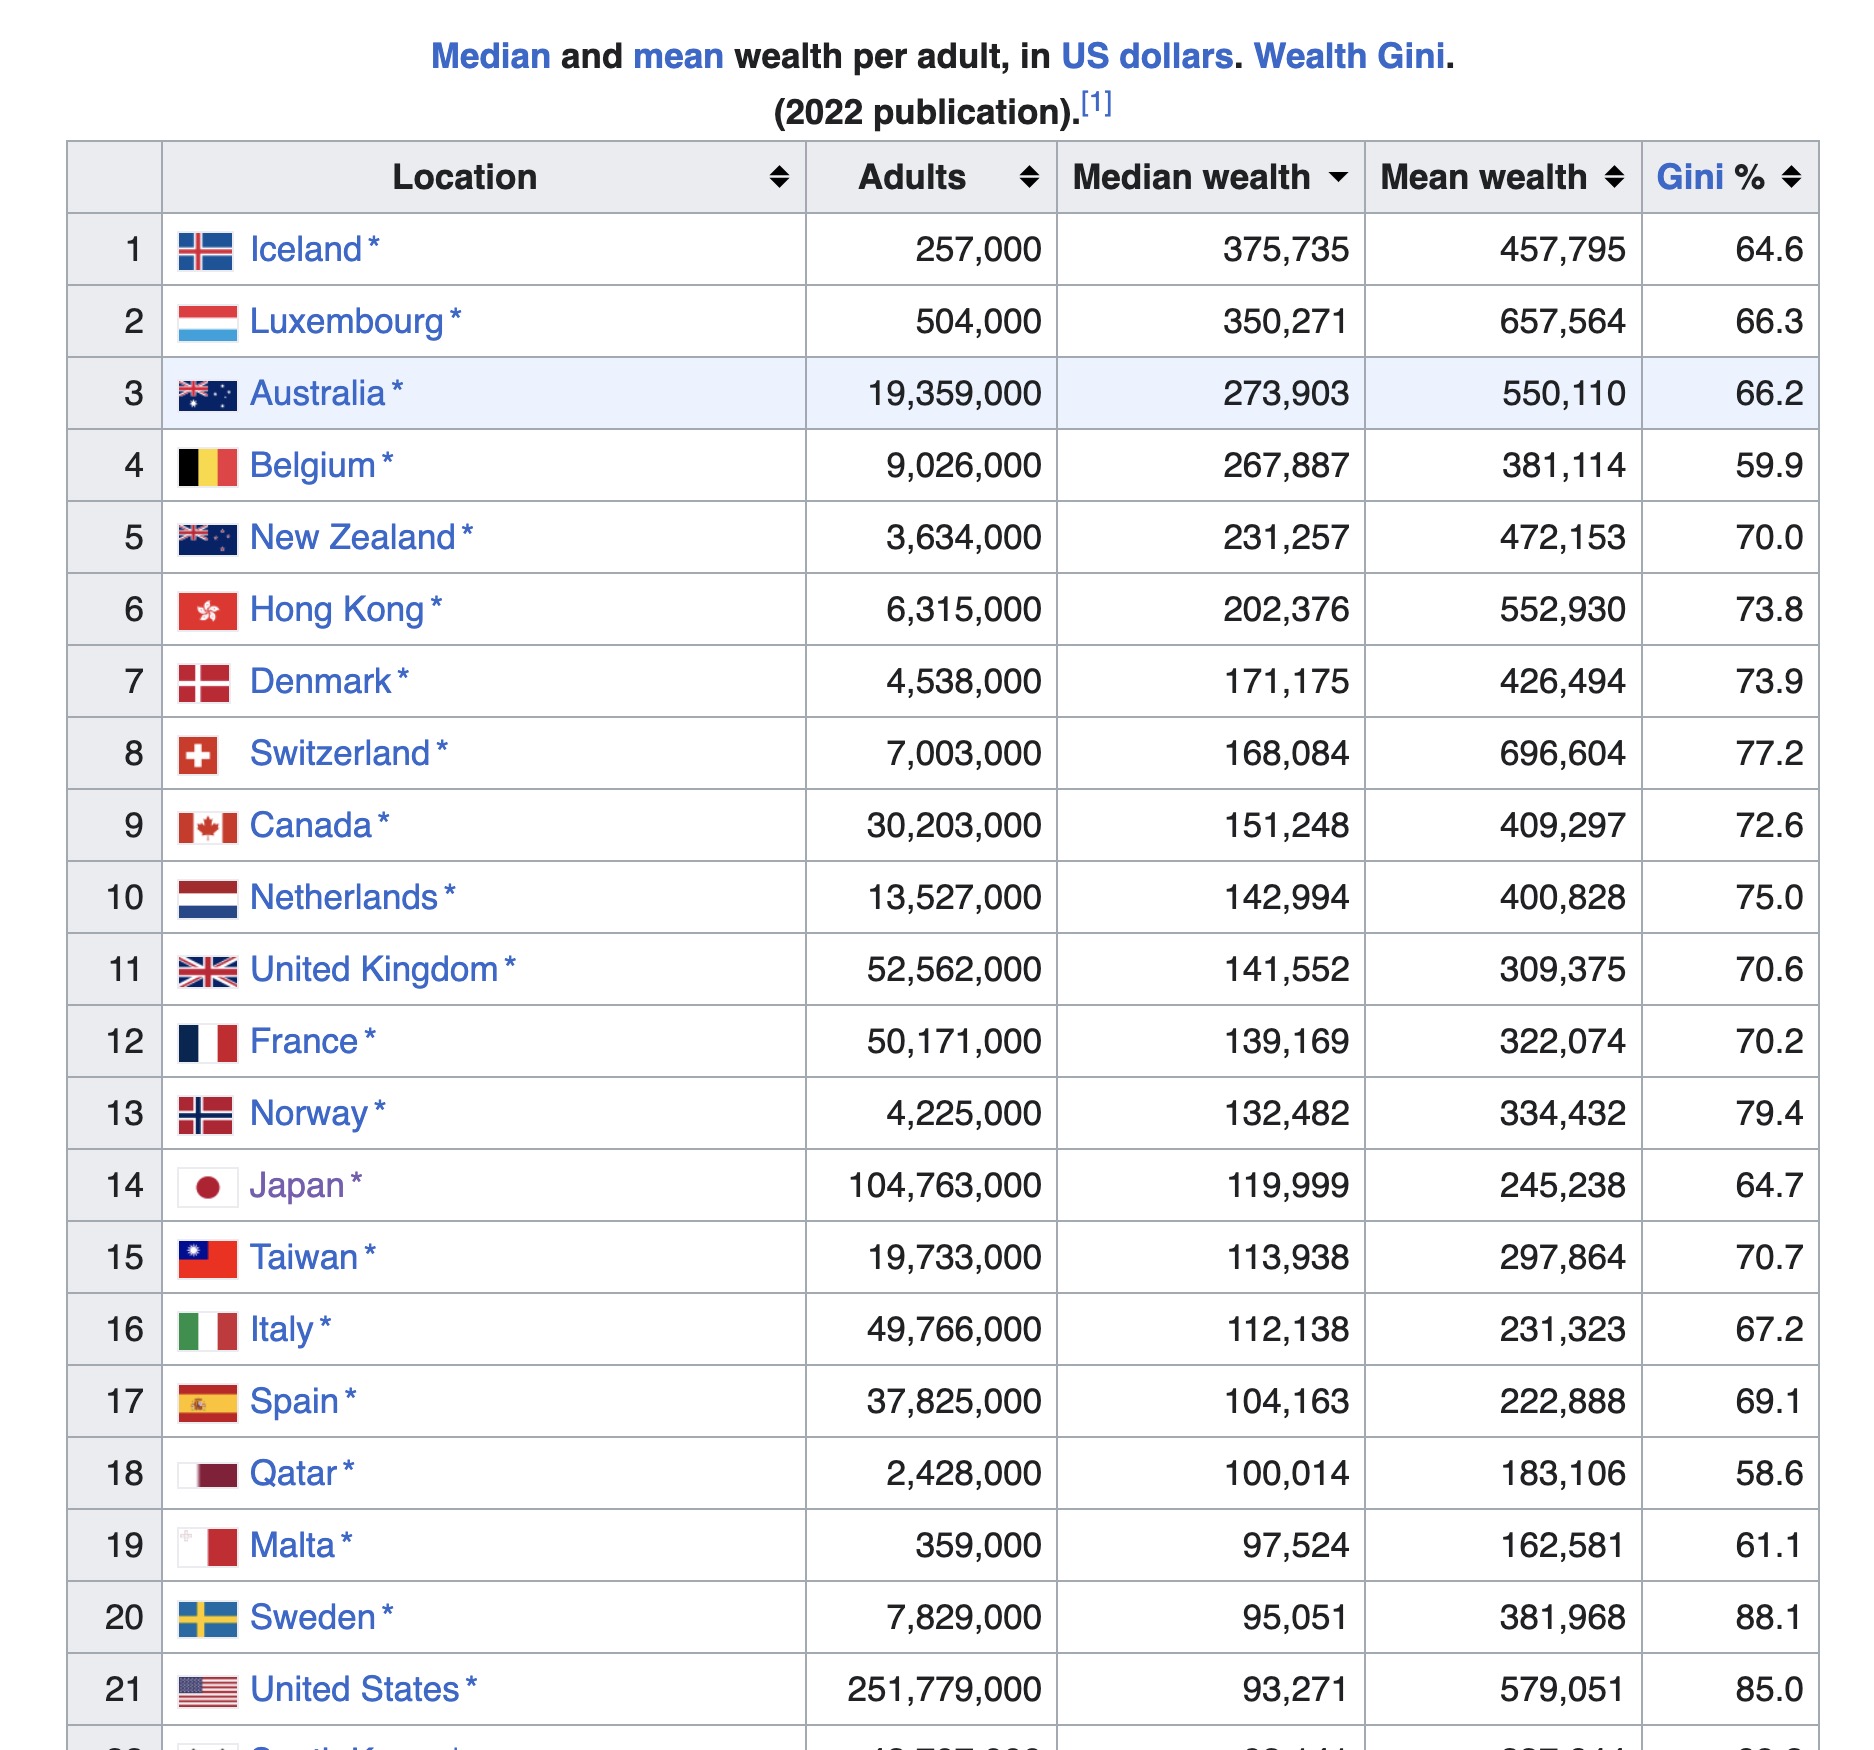This screenshot has width=1874, height=1750.
Task: Open the Spain country link
Action: tap(294, 1401)
